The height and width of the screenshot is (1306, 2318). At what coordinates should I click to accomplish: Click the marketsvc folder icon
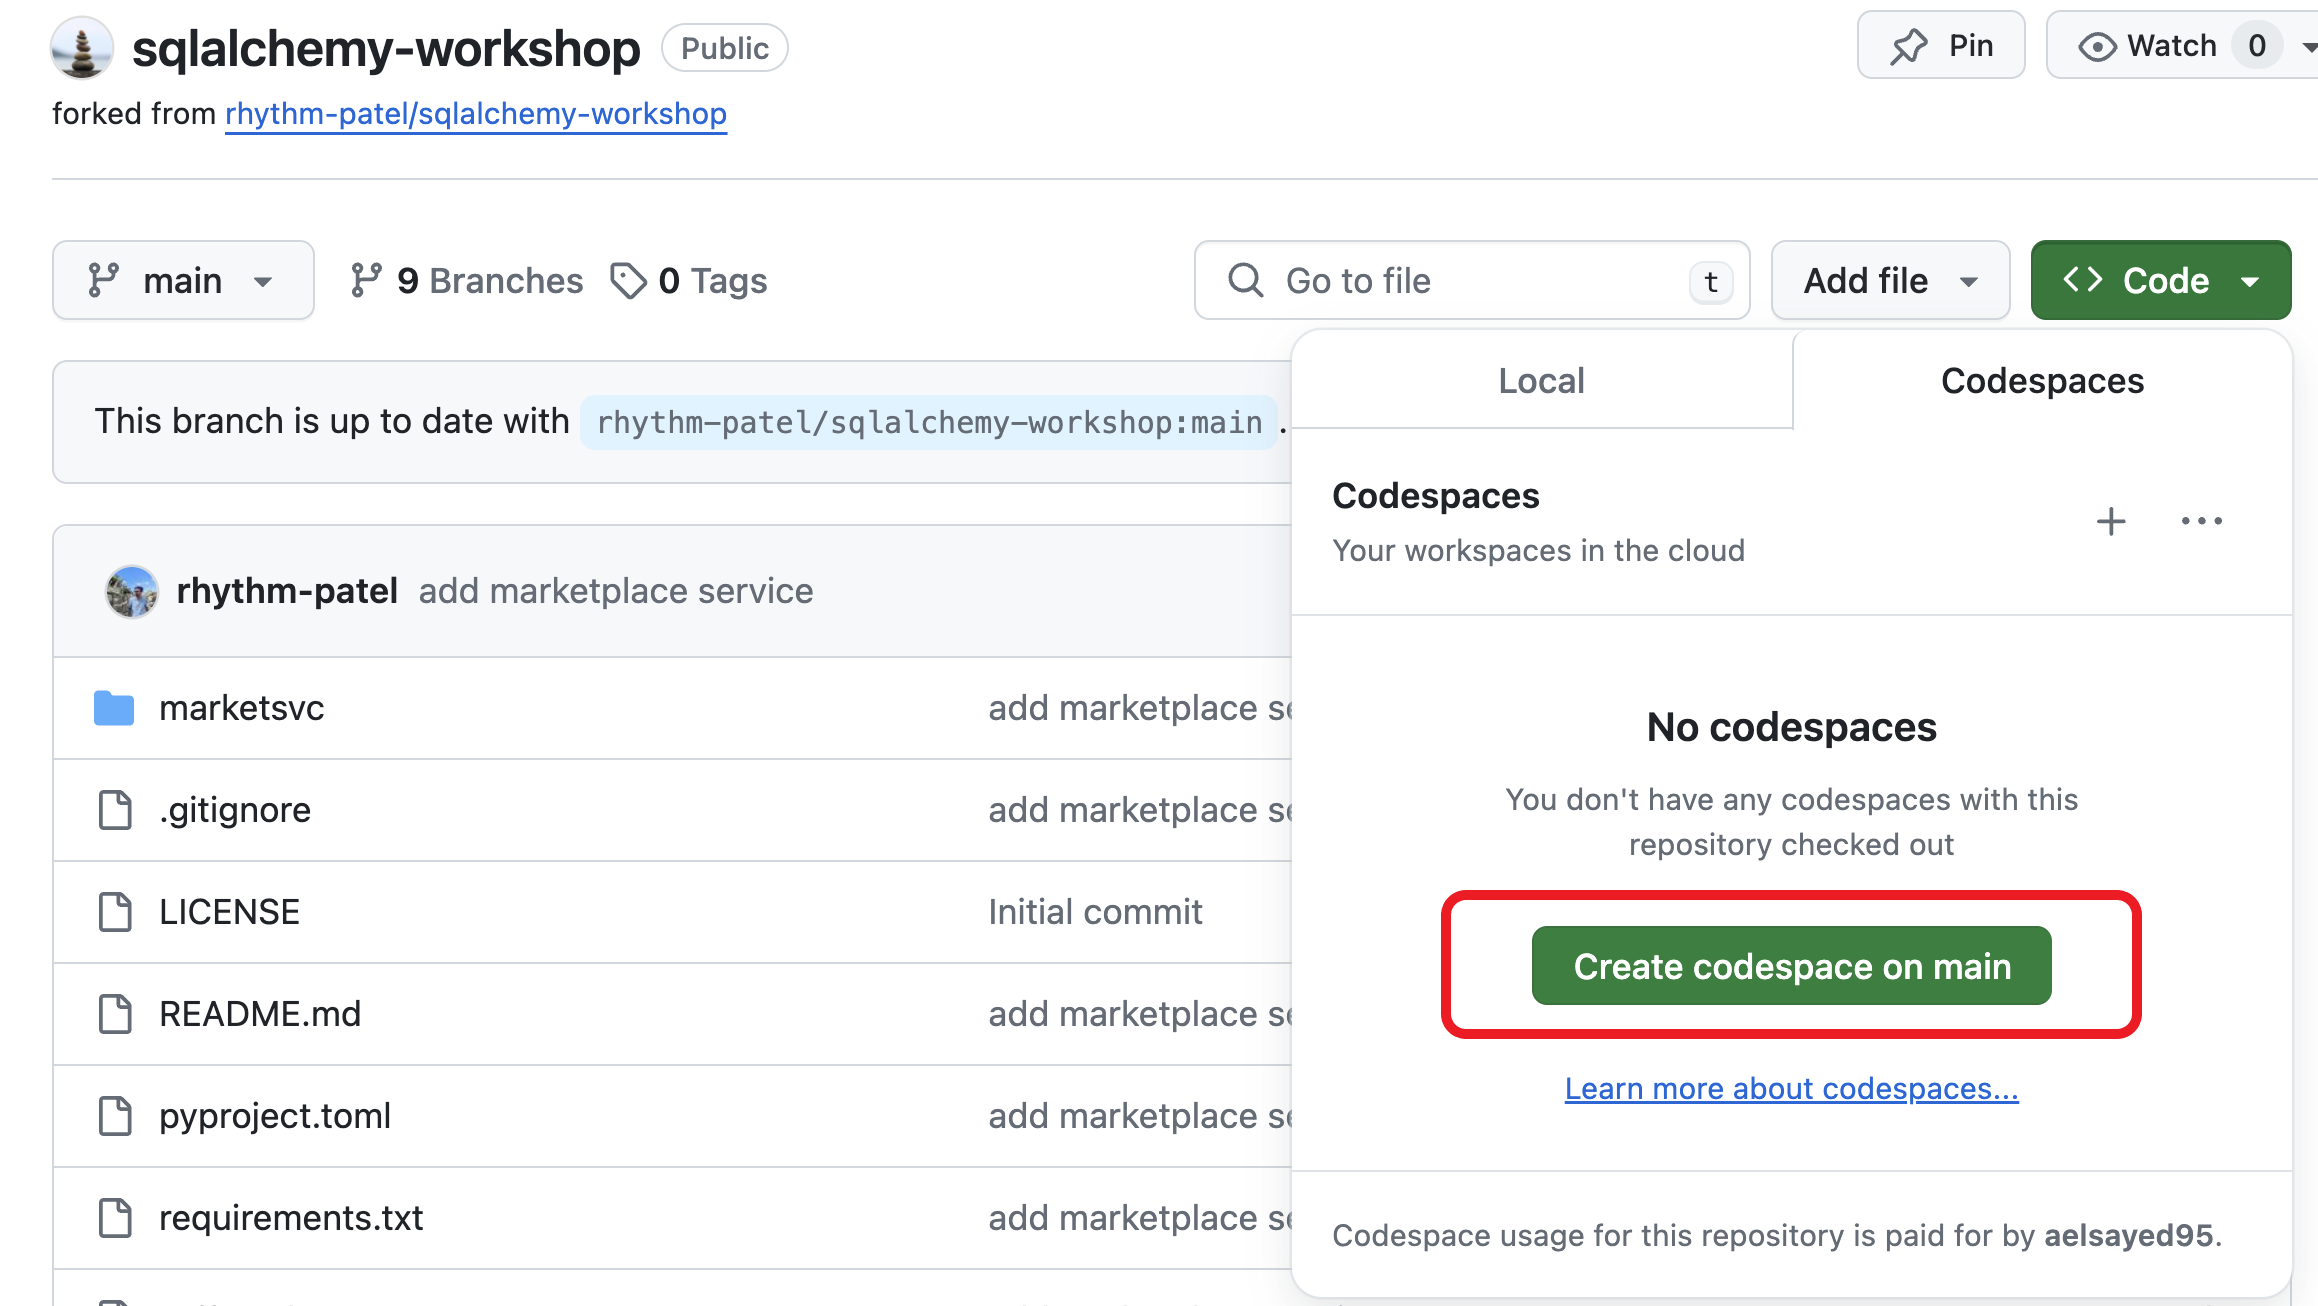(114, 708)
